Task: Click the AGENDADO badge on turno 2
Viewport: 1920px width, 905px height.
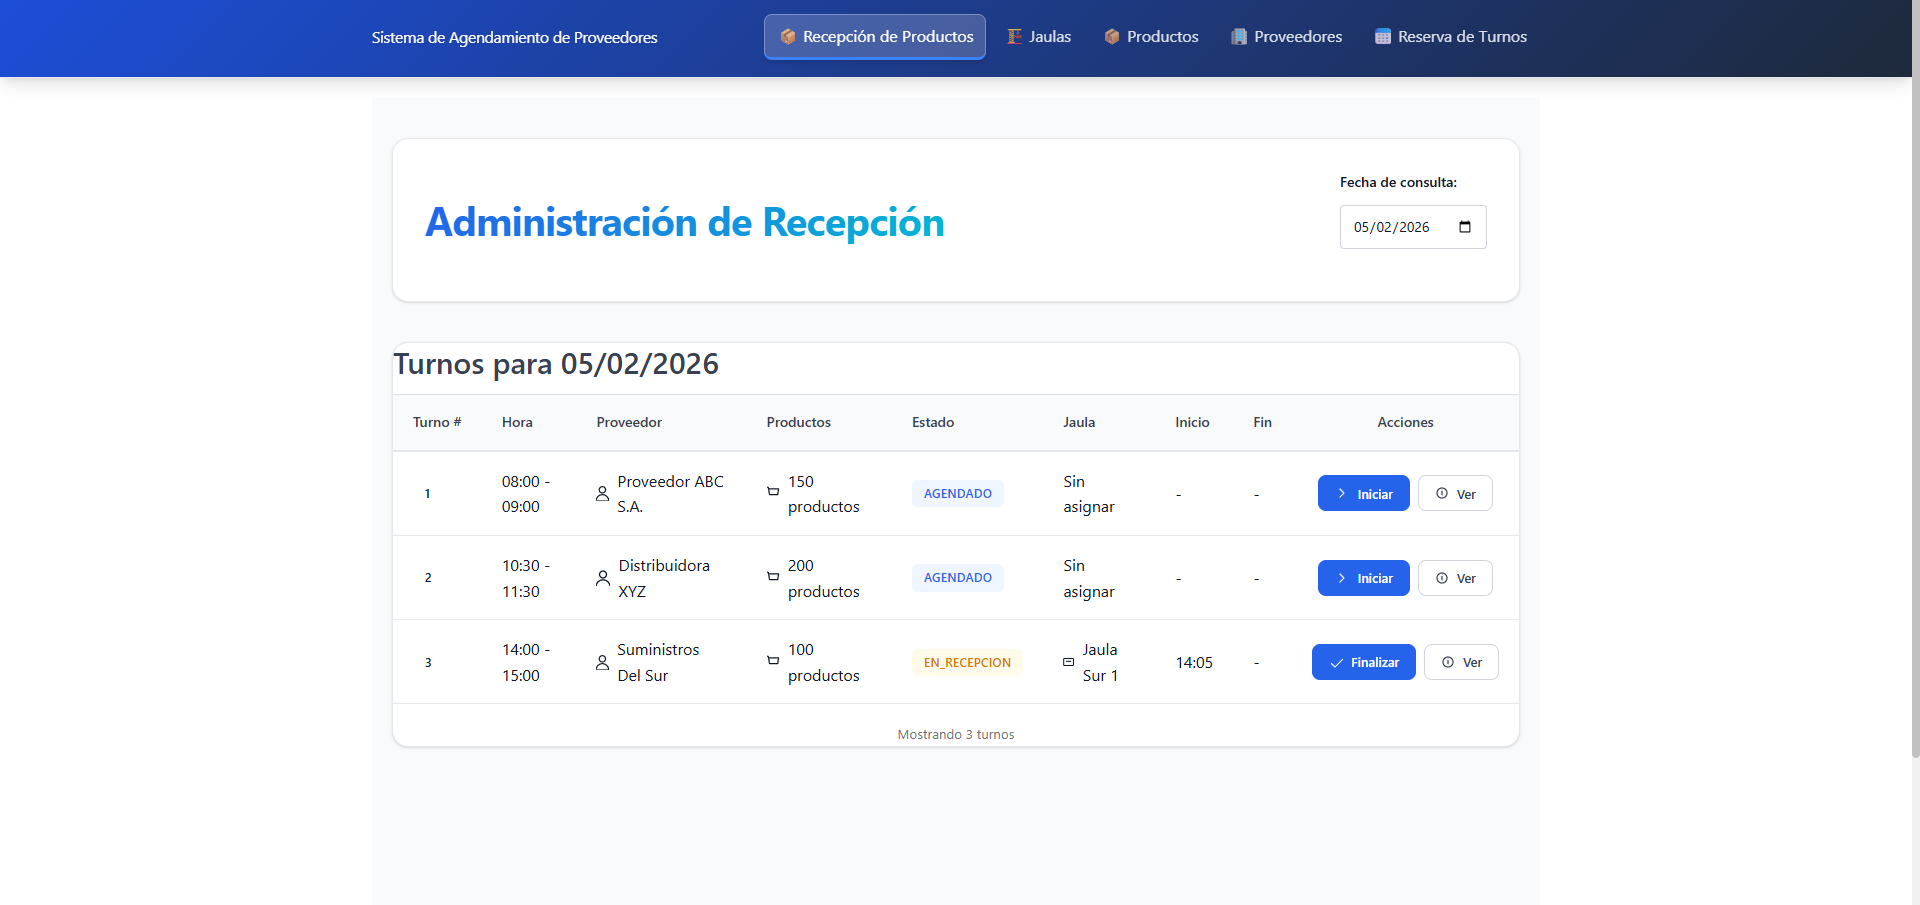Action: tap(957, 578)
